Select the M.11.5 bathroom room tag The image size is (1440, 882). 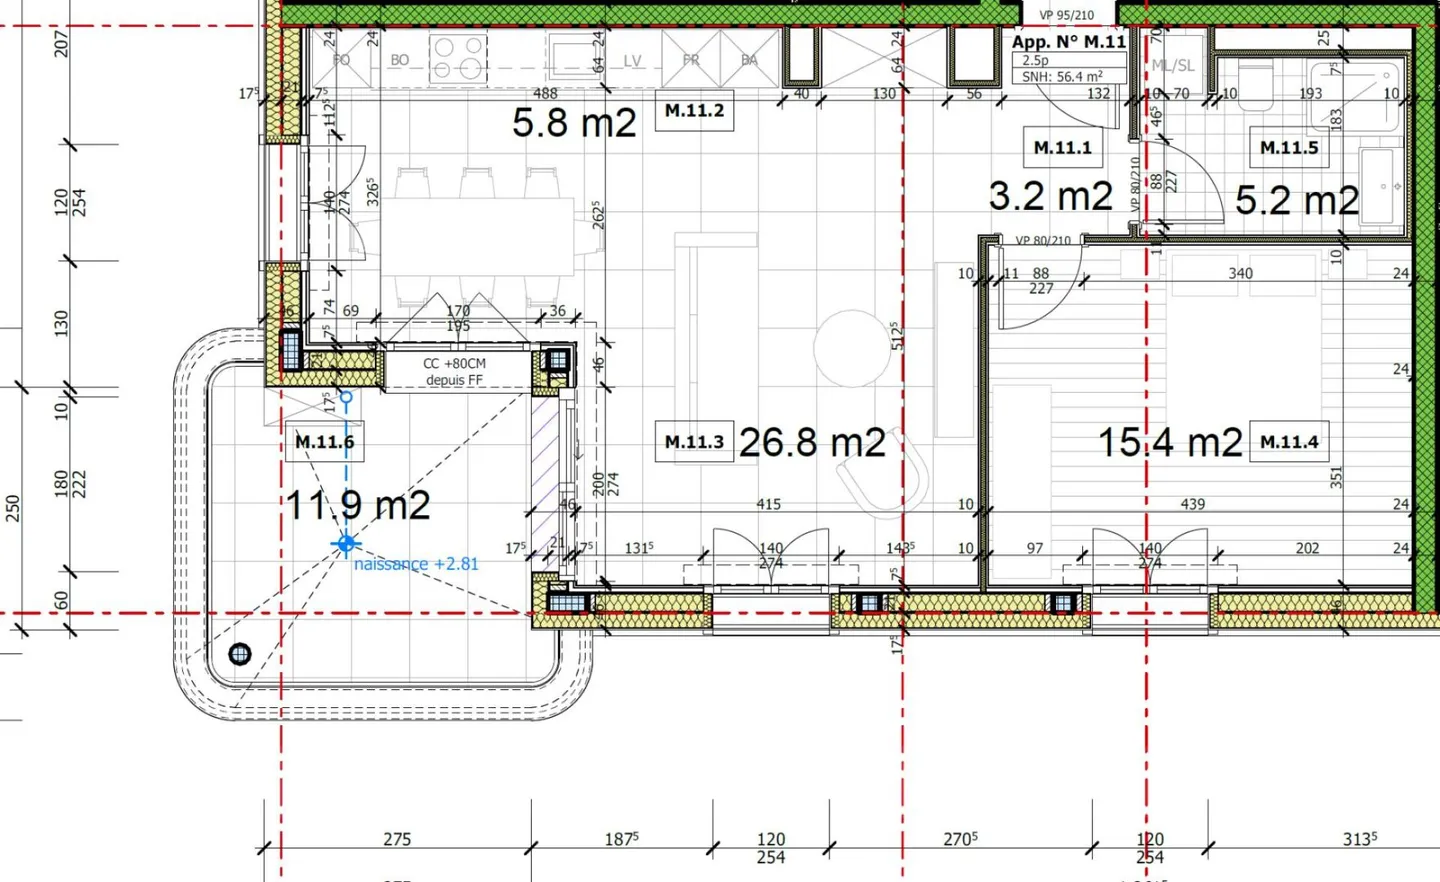(x=1288, y=147)
